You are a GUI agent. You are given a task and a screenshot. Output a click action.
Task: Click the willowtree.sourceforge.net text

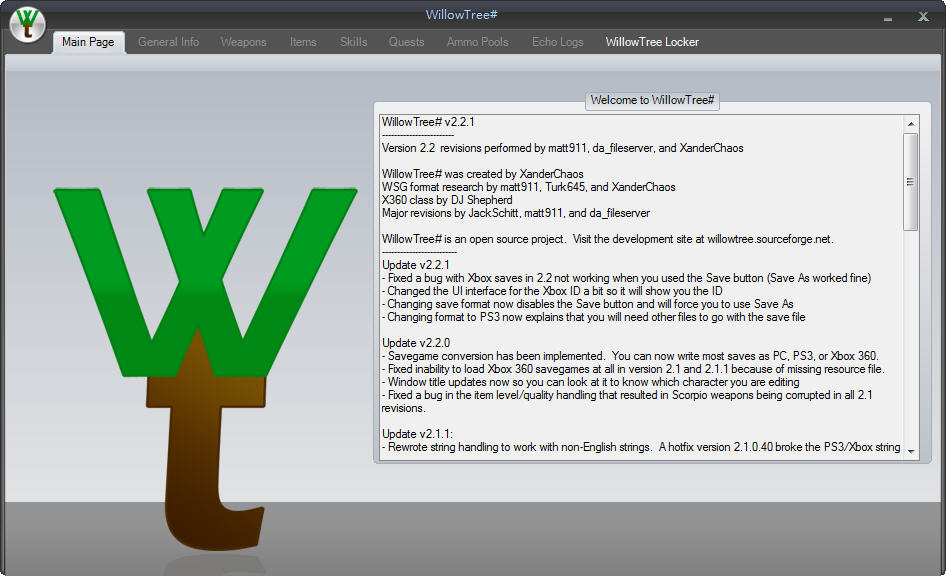[x=769, y=239]
